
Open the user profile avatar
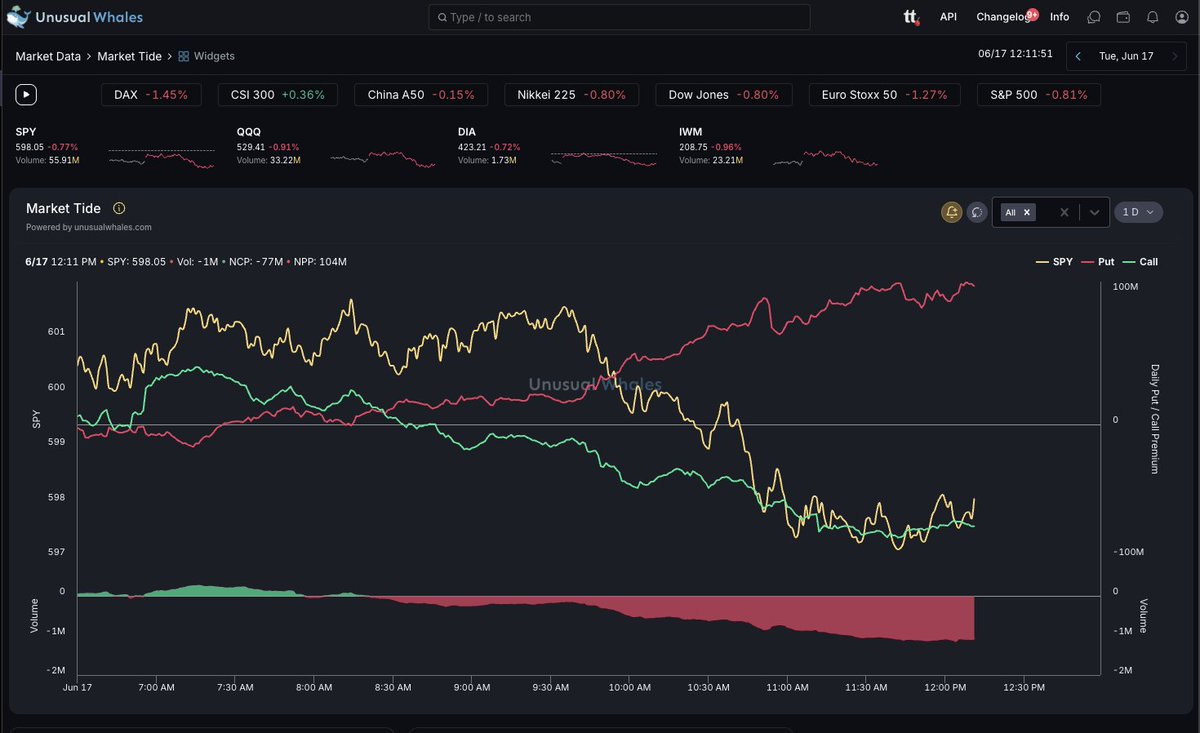point(1180,17)
